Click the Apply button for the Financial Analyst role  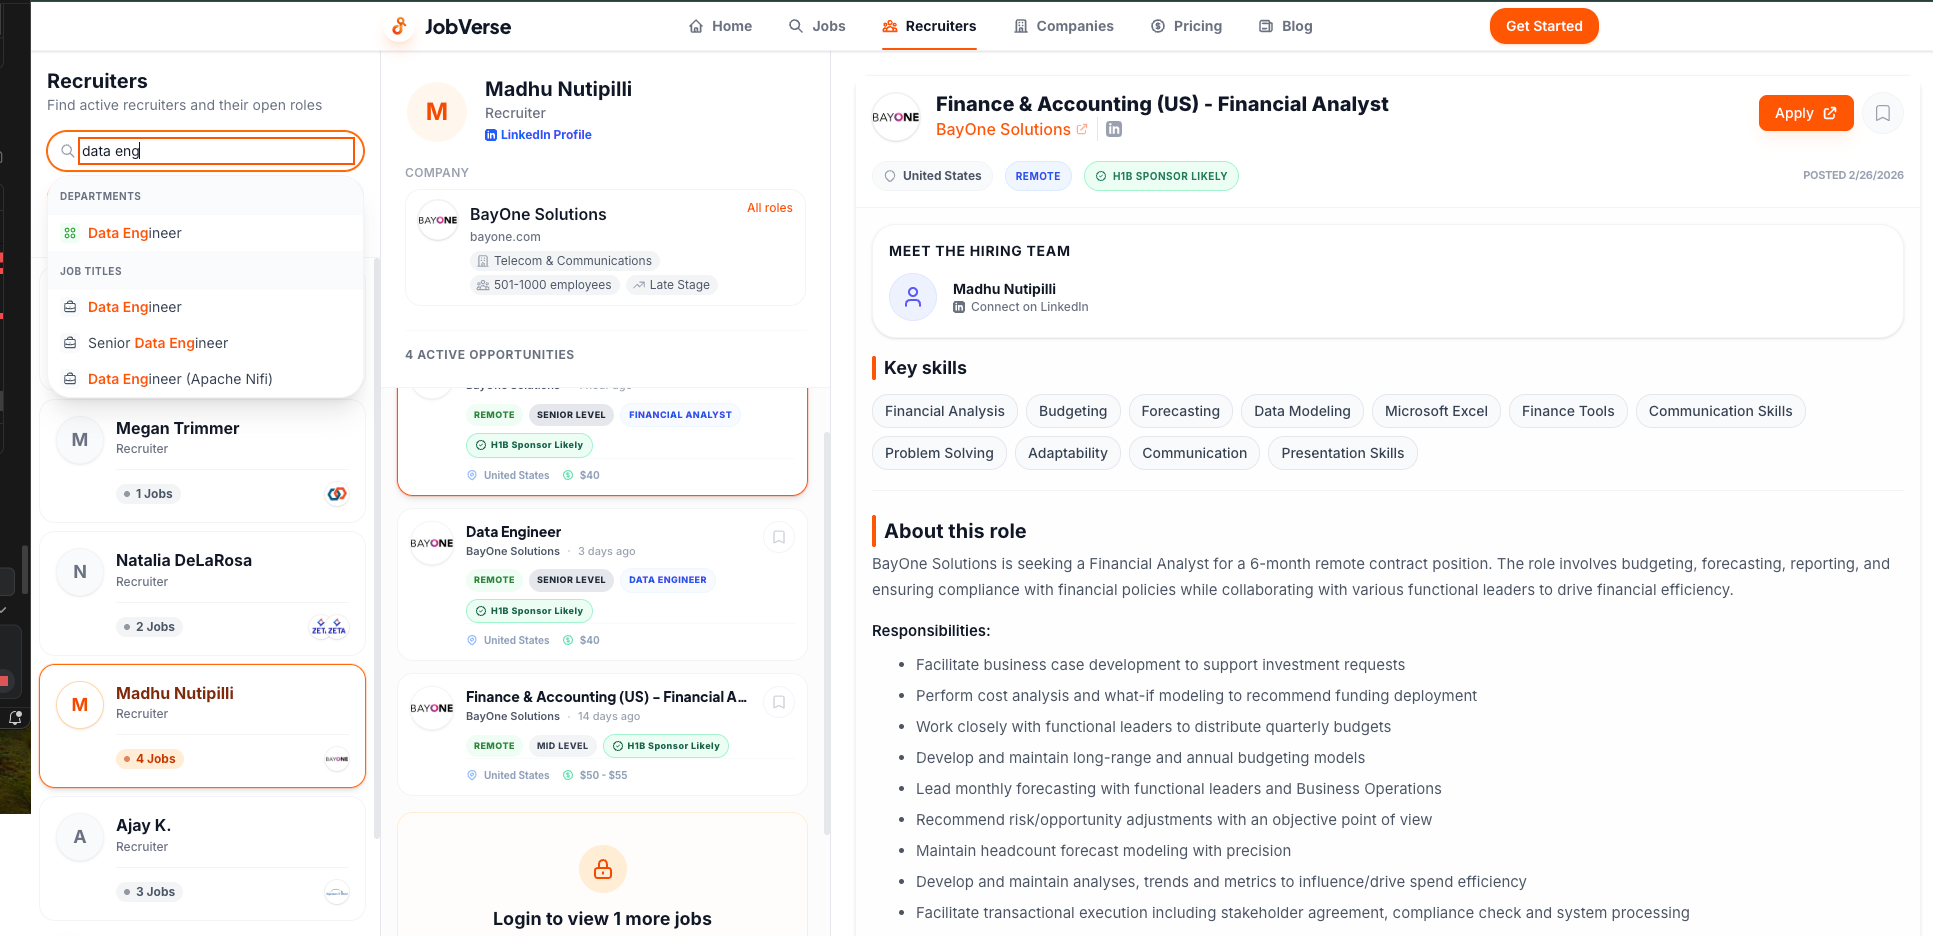pyautogui.click(x=1805, y=113)
